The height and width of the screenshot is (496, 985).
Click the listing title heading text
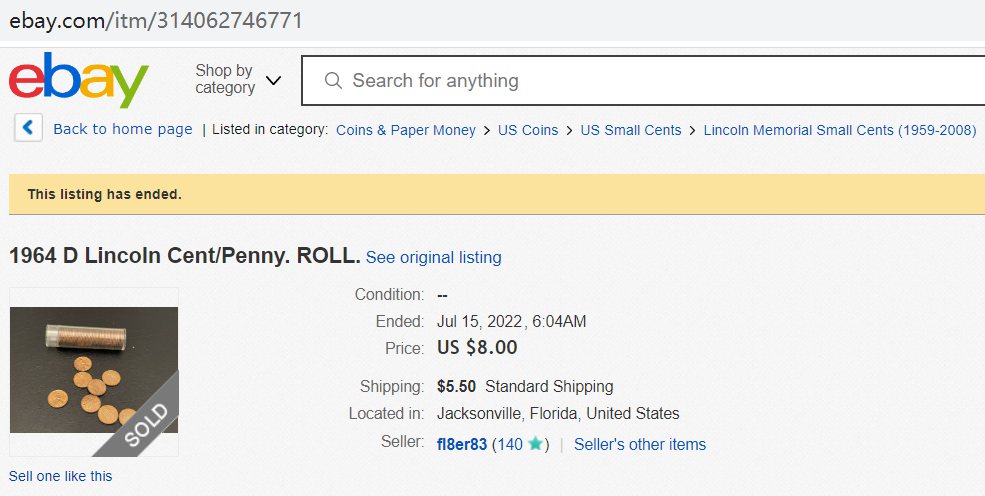click(184, 256)
